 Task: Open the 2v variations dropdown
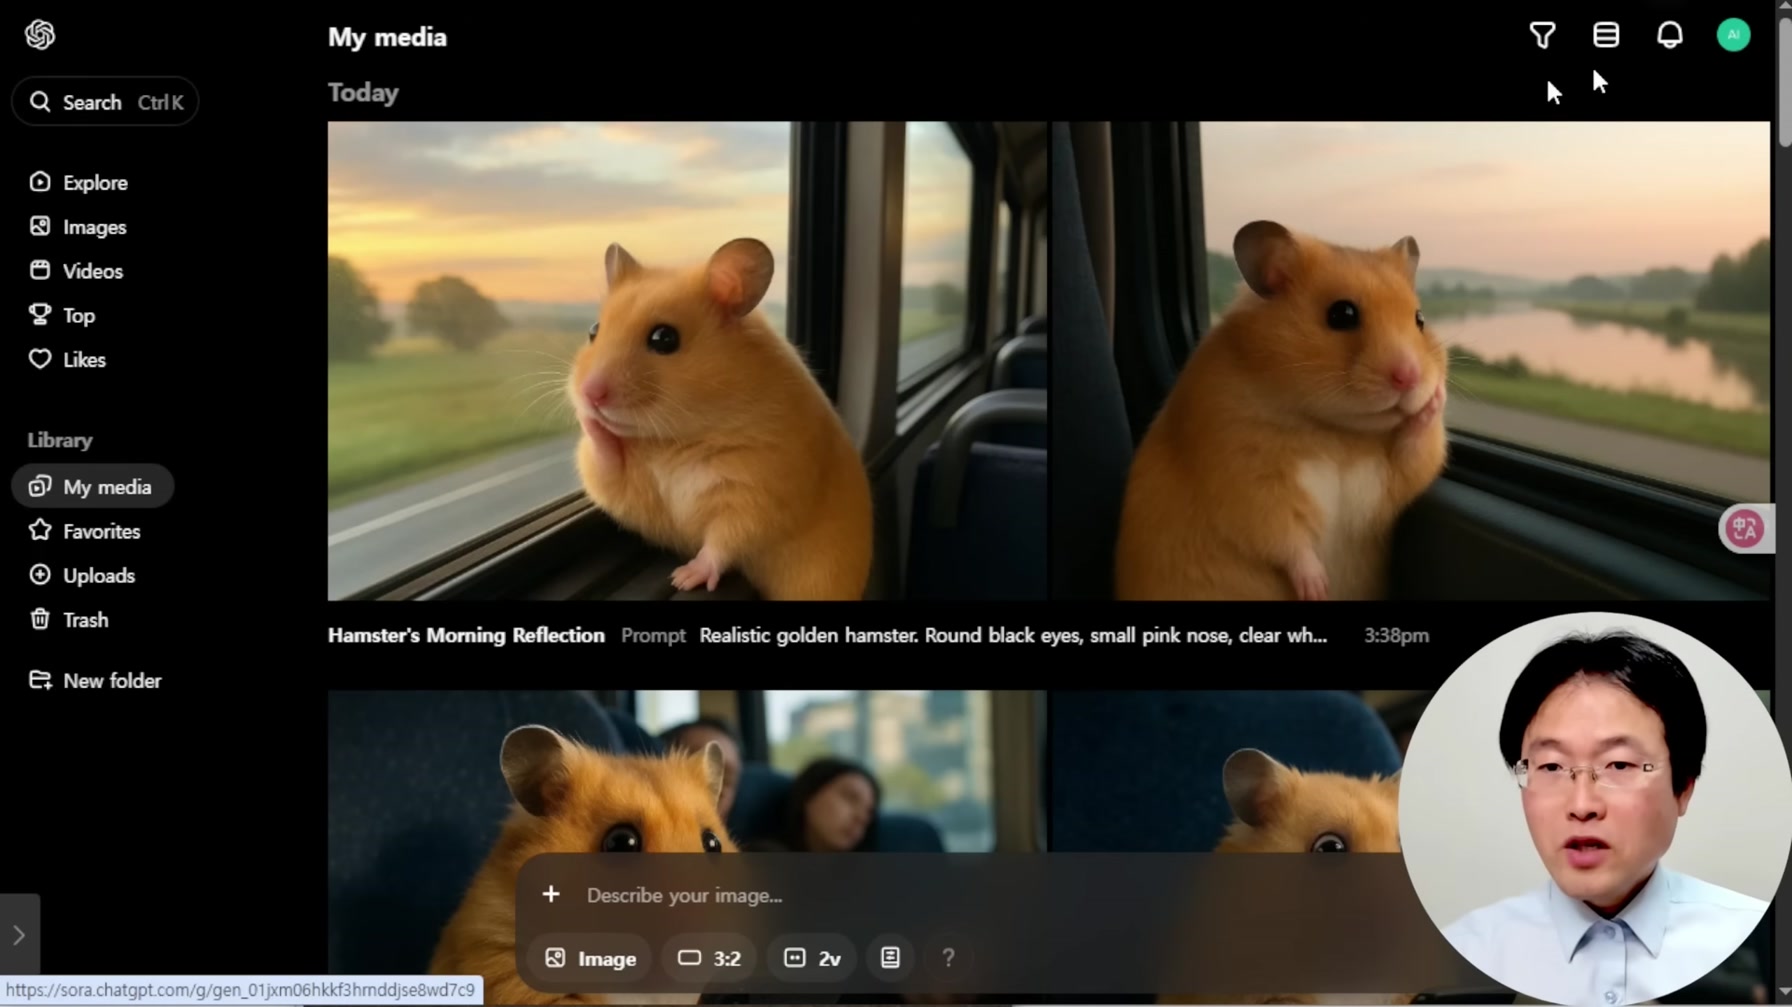(811, 958)
